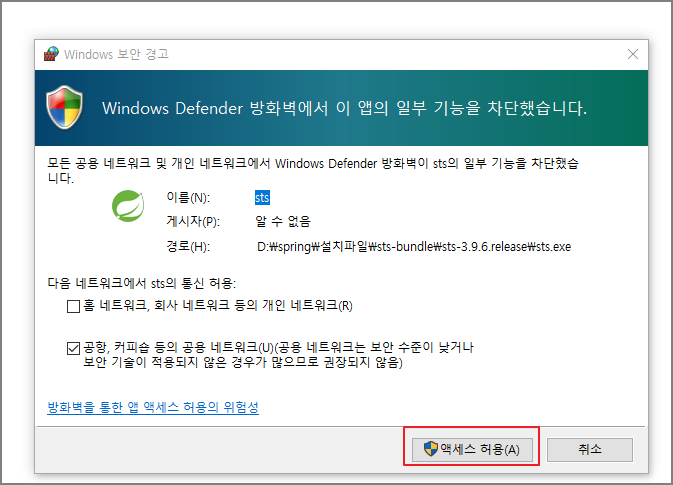The image size is (673, 485).
Task: Close the Windows 보안 경고 dialog
Action: coord(633,54)
